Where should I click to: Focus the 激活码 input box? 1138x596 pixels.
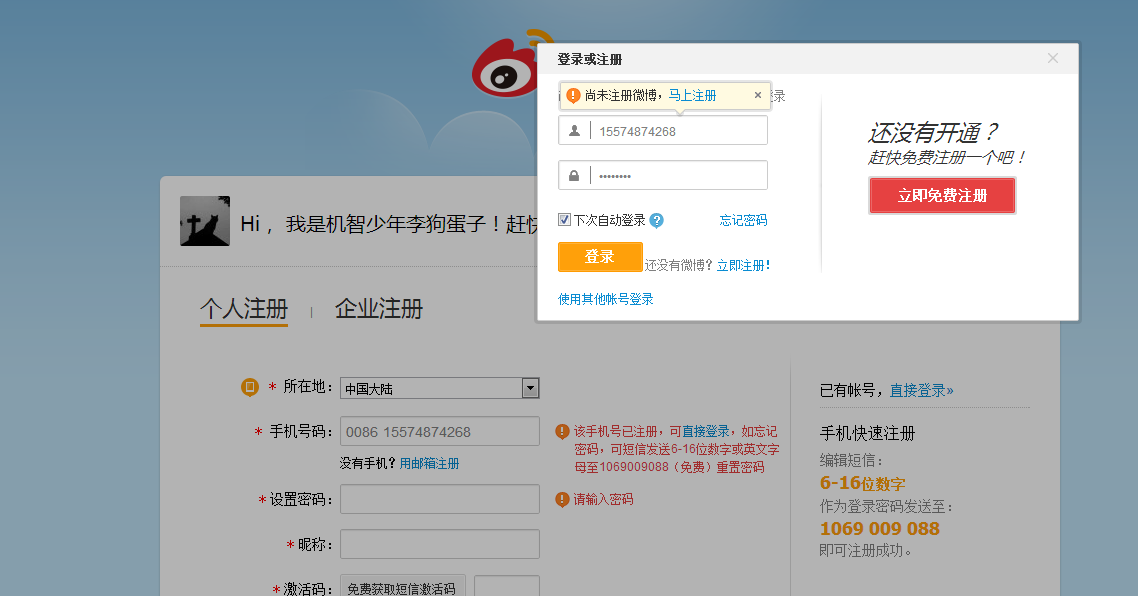pos(507,586)
